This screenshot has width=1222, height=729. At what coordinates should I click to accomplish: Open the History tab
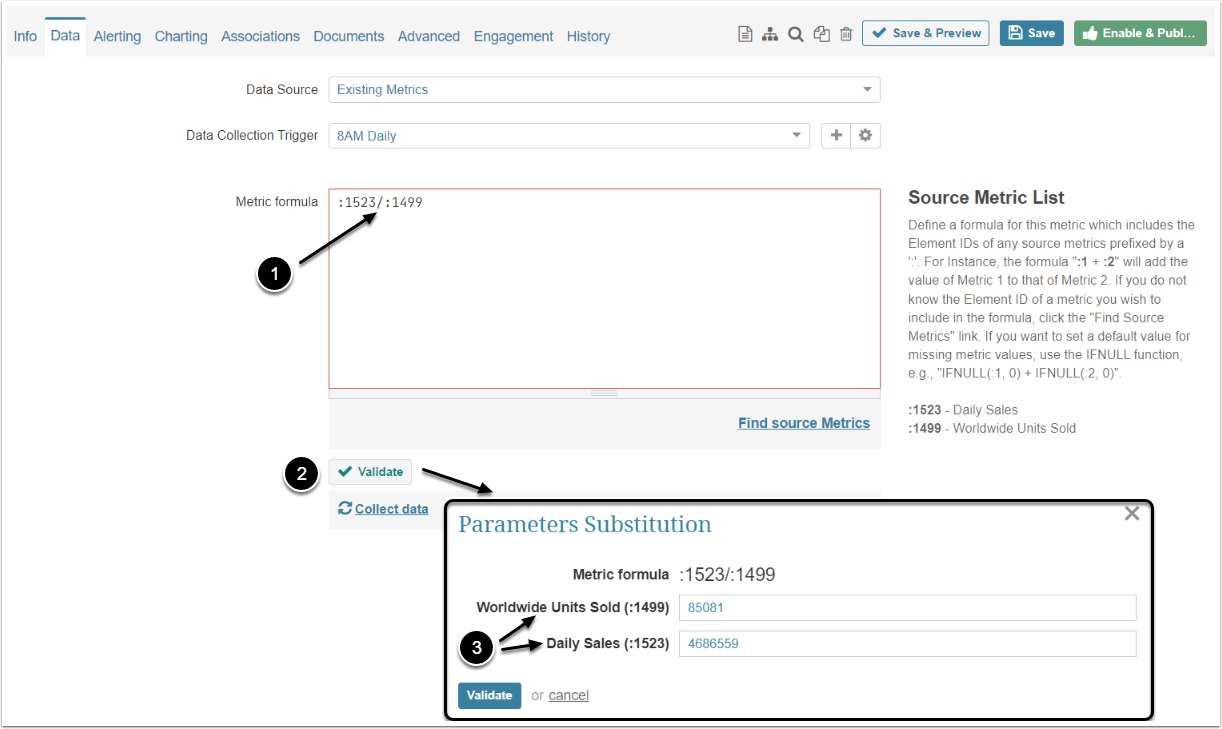click(x=588, y=36)
